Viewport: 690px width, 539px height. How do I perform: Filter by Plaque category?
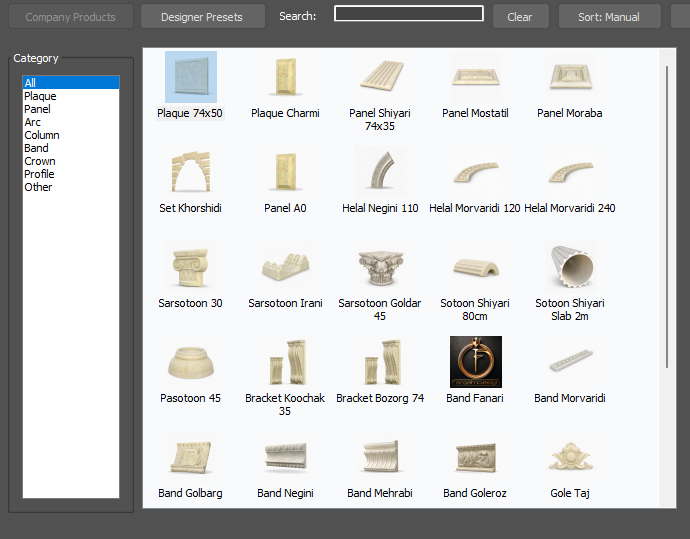[71, 96]
